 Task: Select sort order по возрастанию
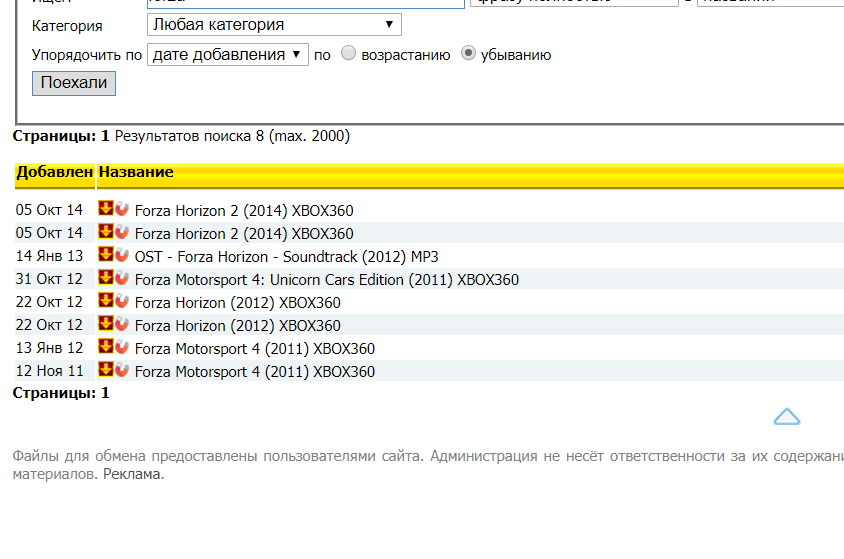coord(348,53)
